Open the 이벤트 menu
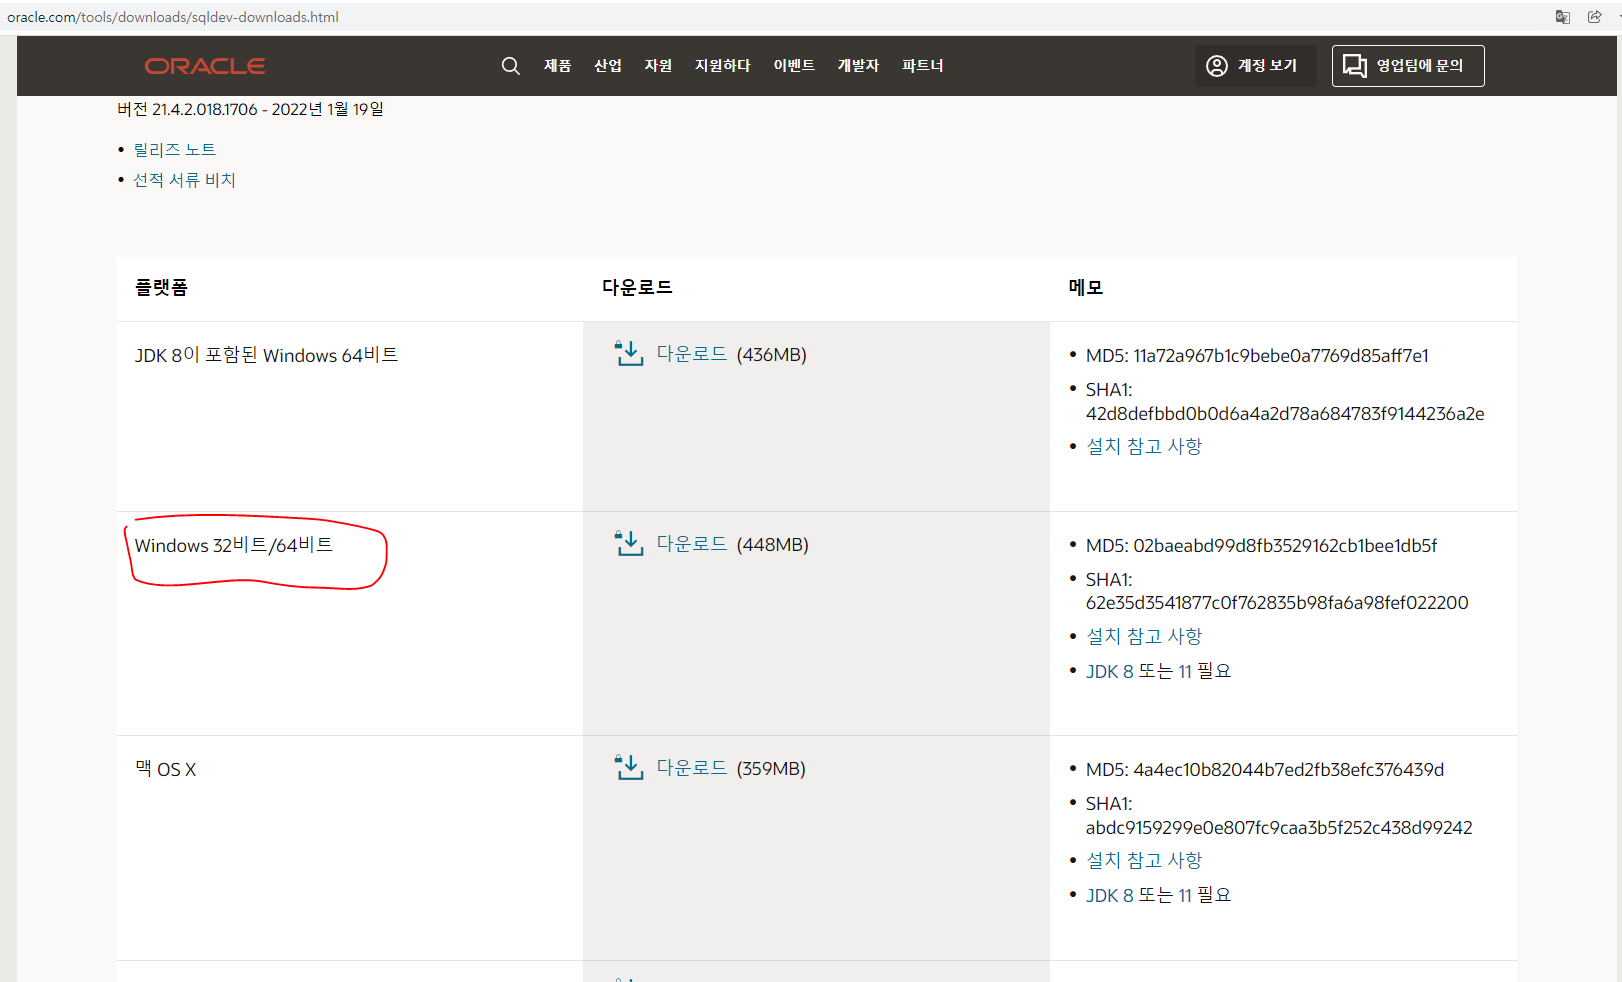 [x=794, y=66]
